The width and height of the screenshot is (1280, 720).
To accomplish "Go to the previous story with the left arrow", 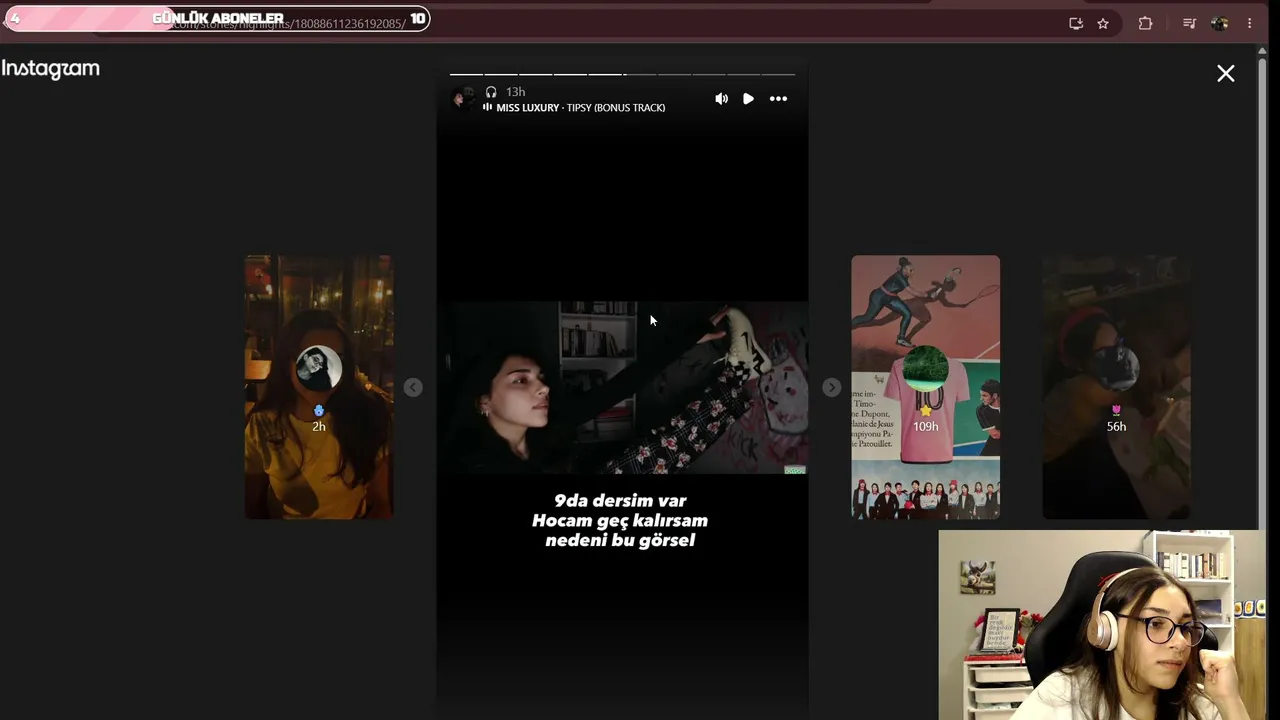I will click(x=413, y=387).
